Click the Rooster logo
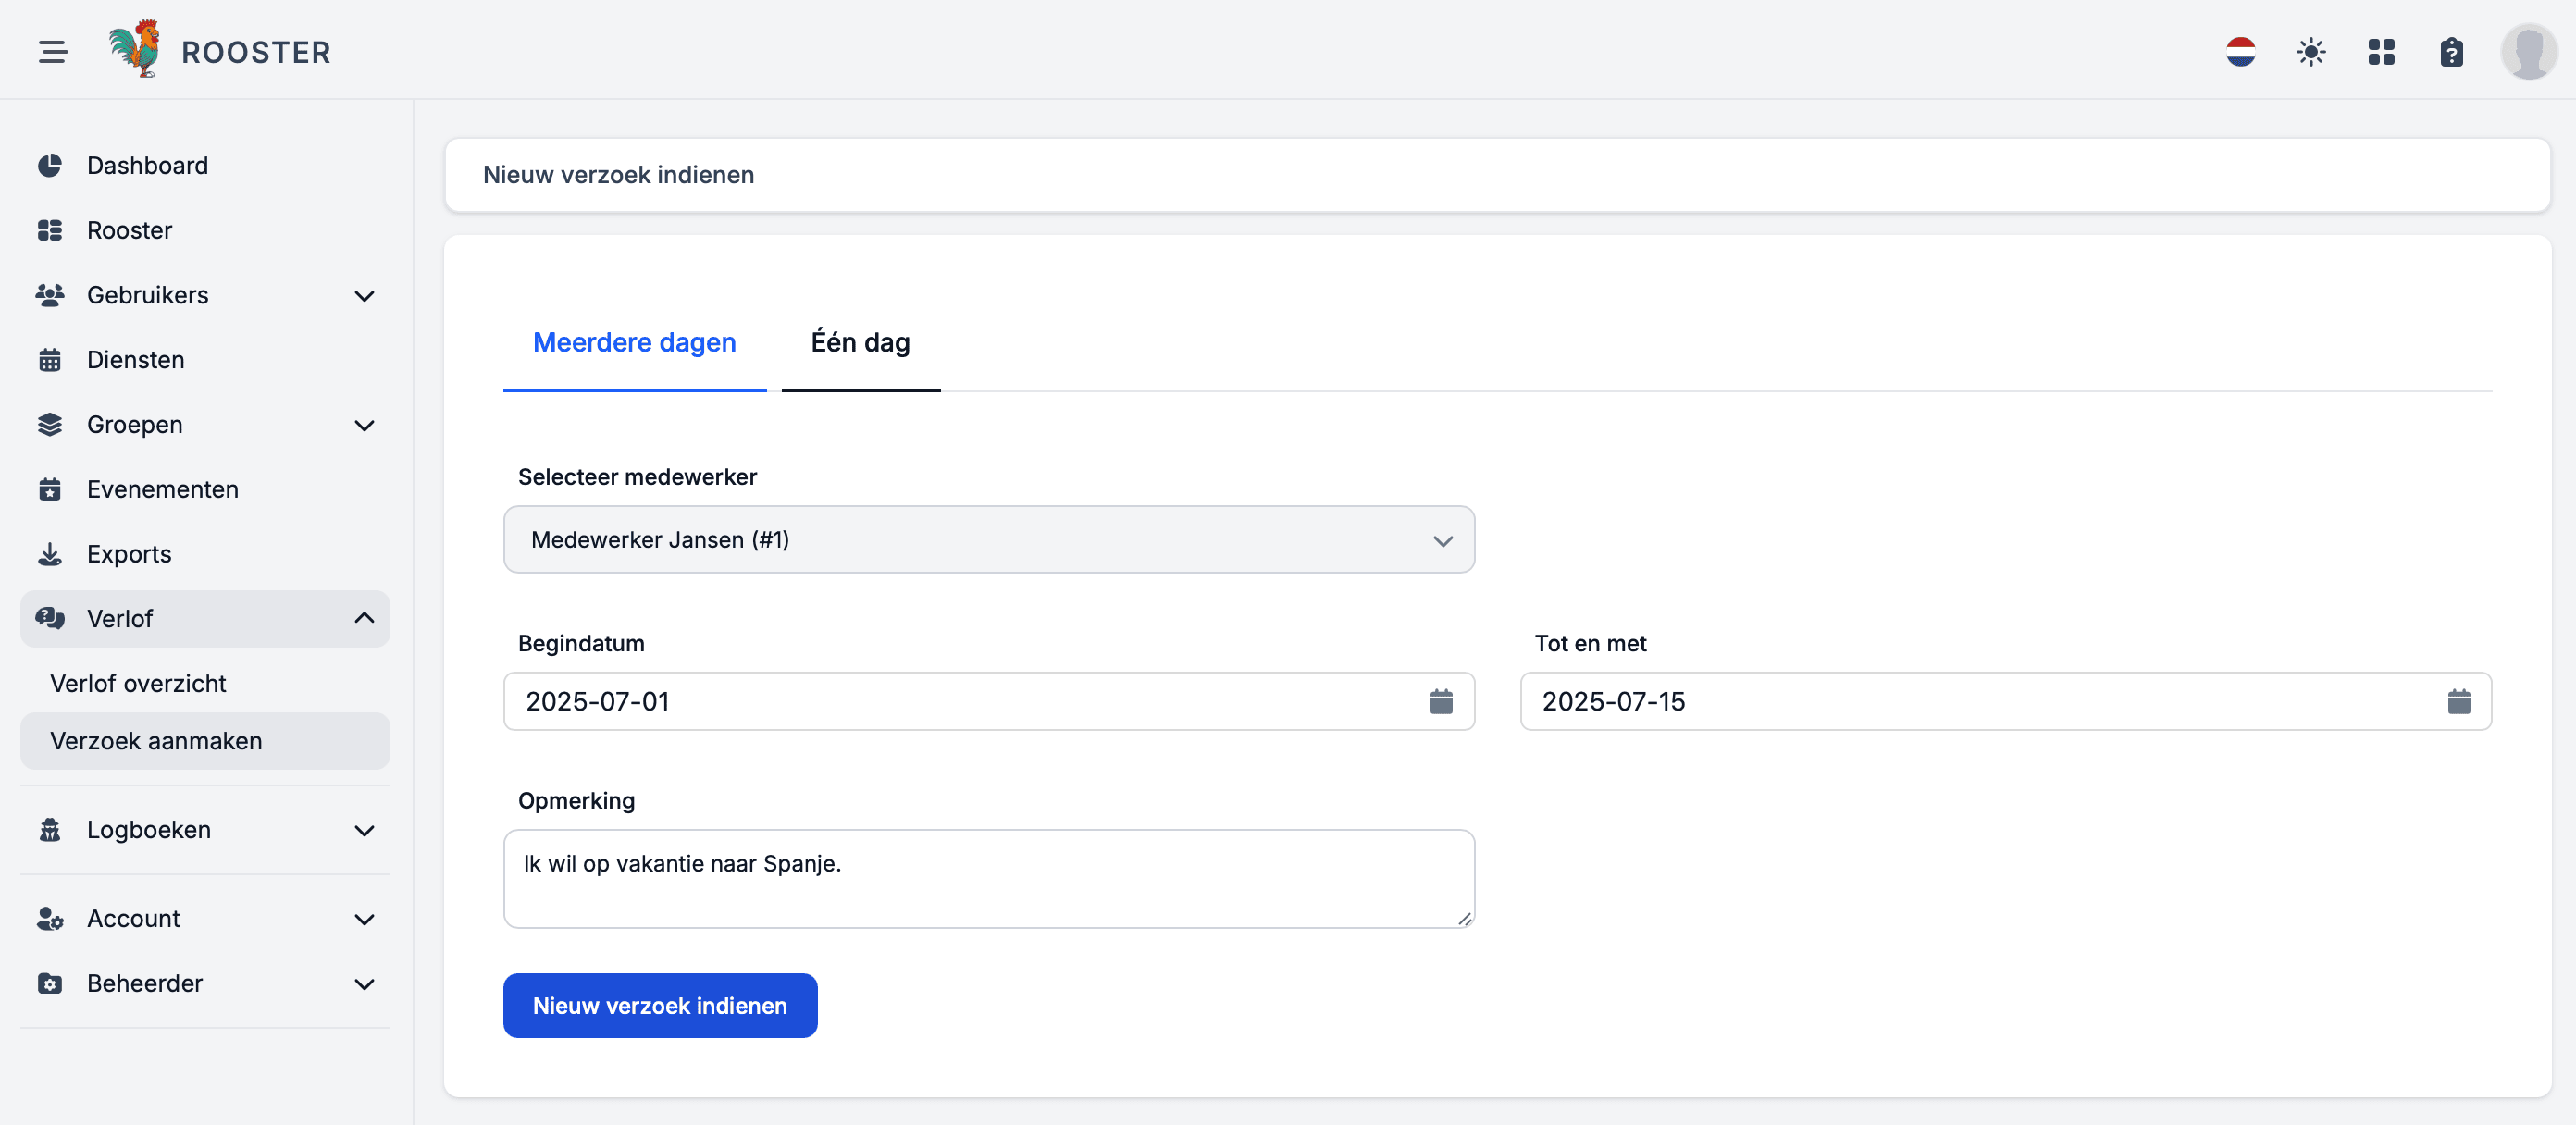The height and width of the screenshot is (1125, 2576). (220, 50)
